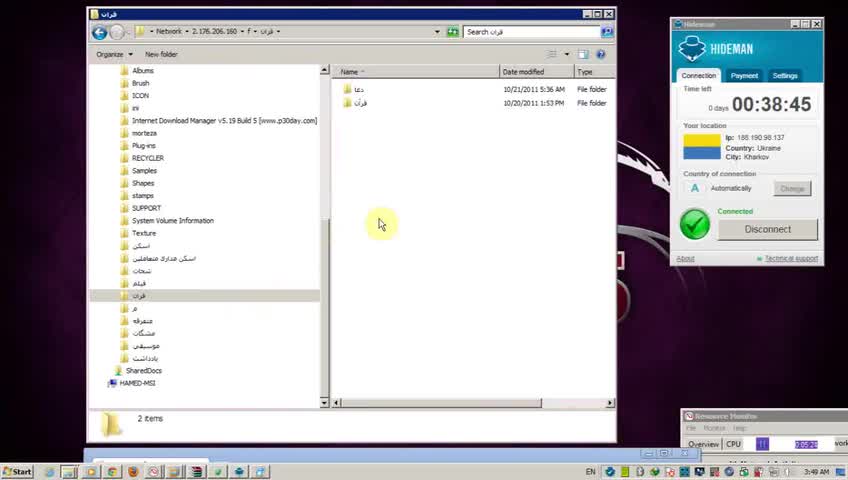Open File menu in Resource Monitor

pos(691,428)
